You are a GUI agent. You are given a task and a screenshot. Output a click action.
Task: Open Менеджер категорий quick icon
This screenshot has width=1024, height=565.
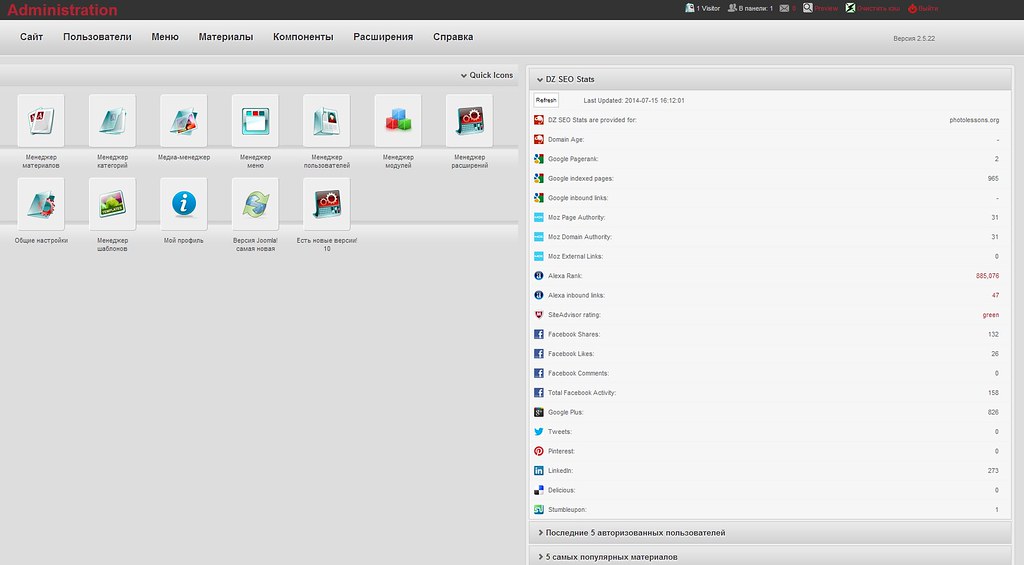(112, 121)
